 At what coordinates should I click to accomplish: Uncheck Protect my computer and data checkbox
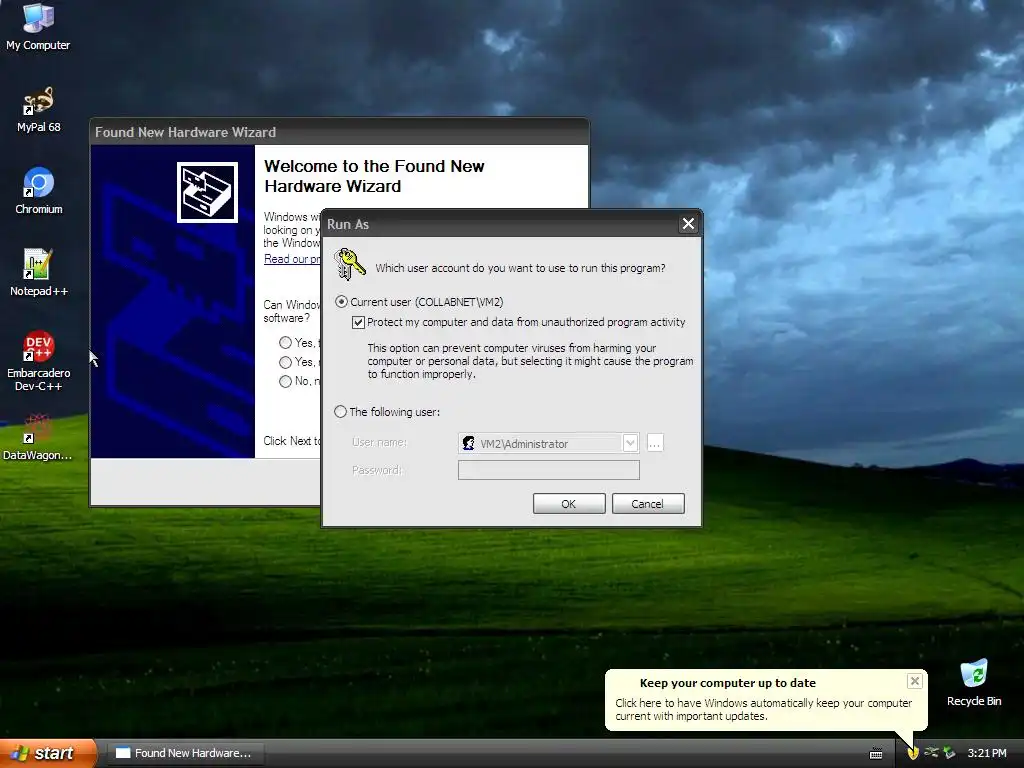tap(358, 322)
